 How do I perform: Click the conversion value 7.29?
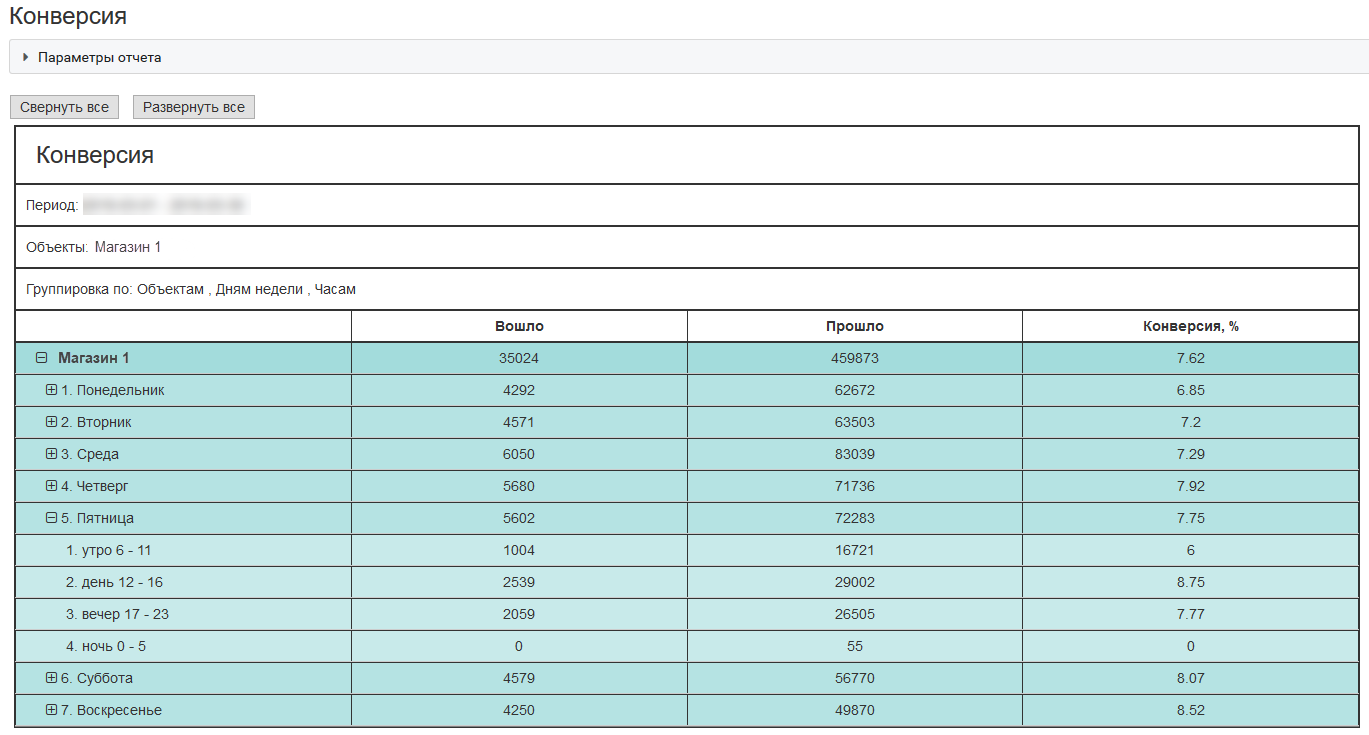(x=1191, y=454)
